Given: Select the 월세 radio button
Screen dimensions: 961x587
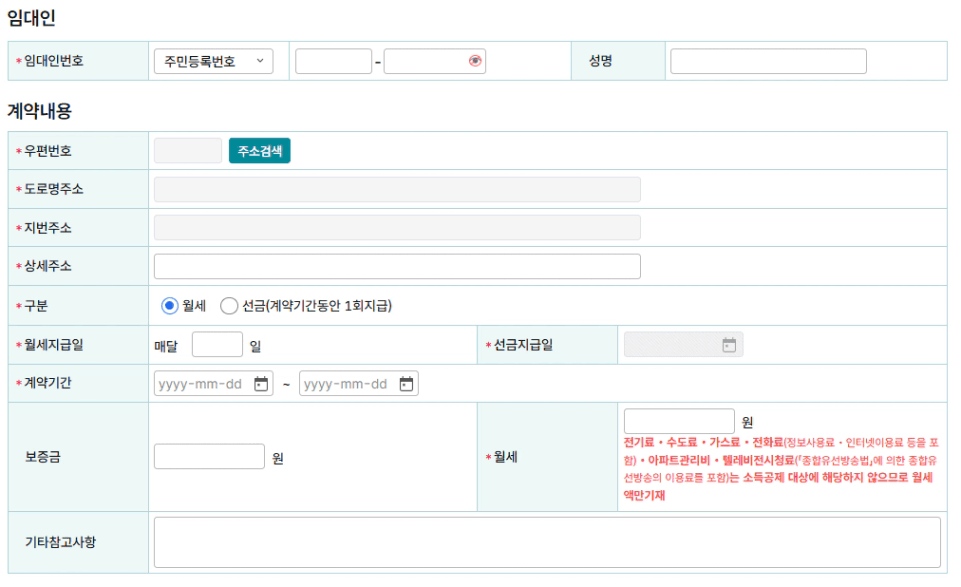Looking at the screenshot, I should (170, 305).
